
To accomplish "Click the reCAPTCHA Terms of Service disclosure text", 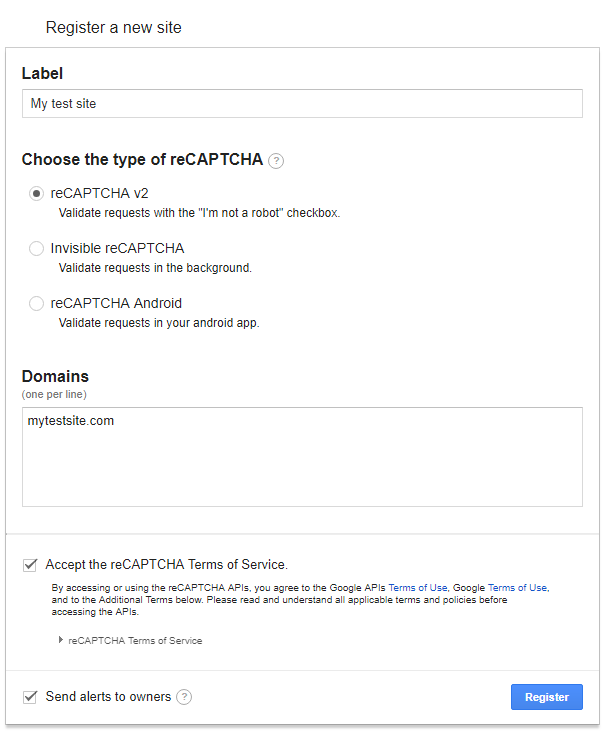I will (x=135, y=641).
